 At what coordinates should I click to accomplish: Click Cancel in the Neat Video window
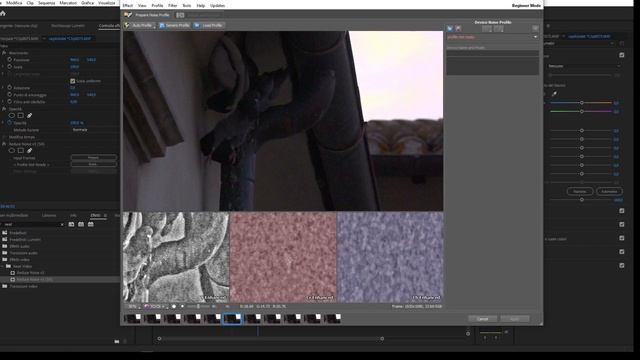pos(482,319)
